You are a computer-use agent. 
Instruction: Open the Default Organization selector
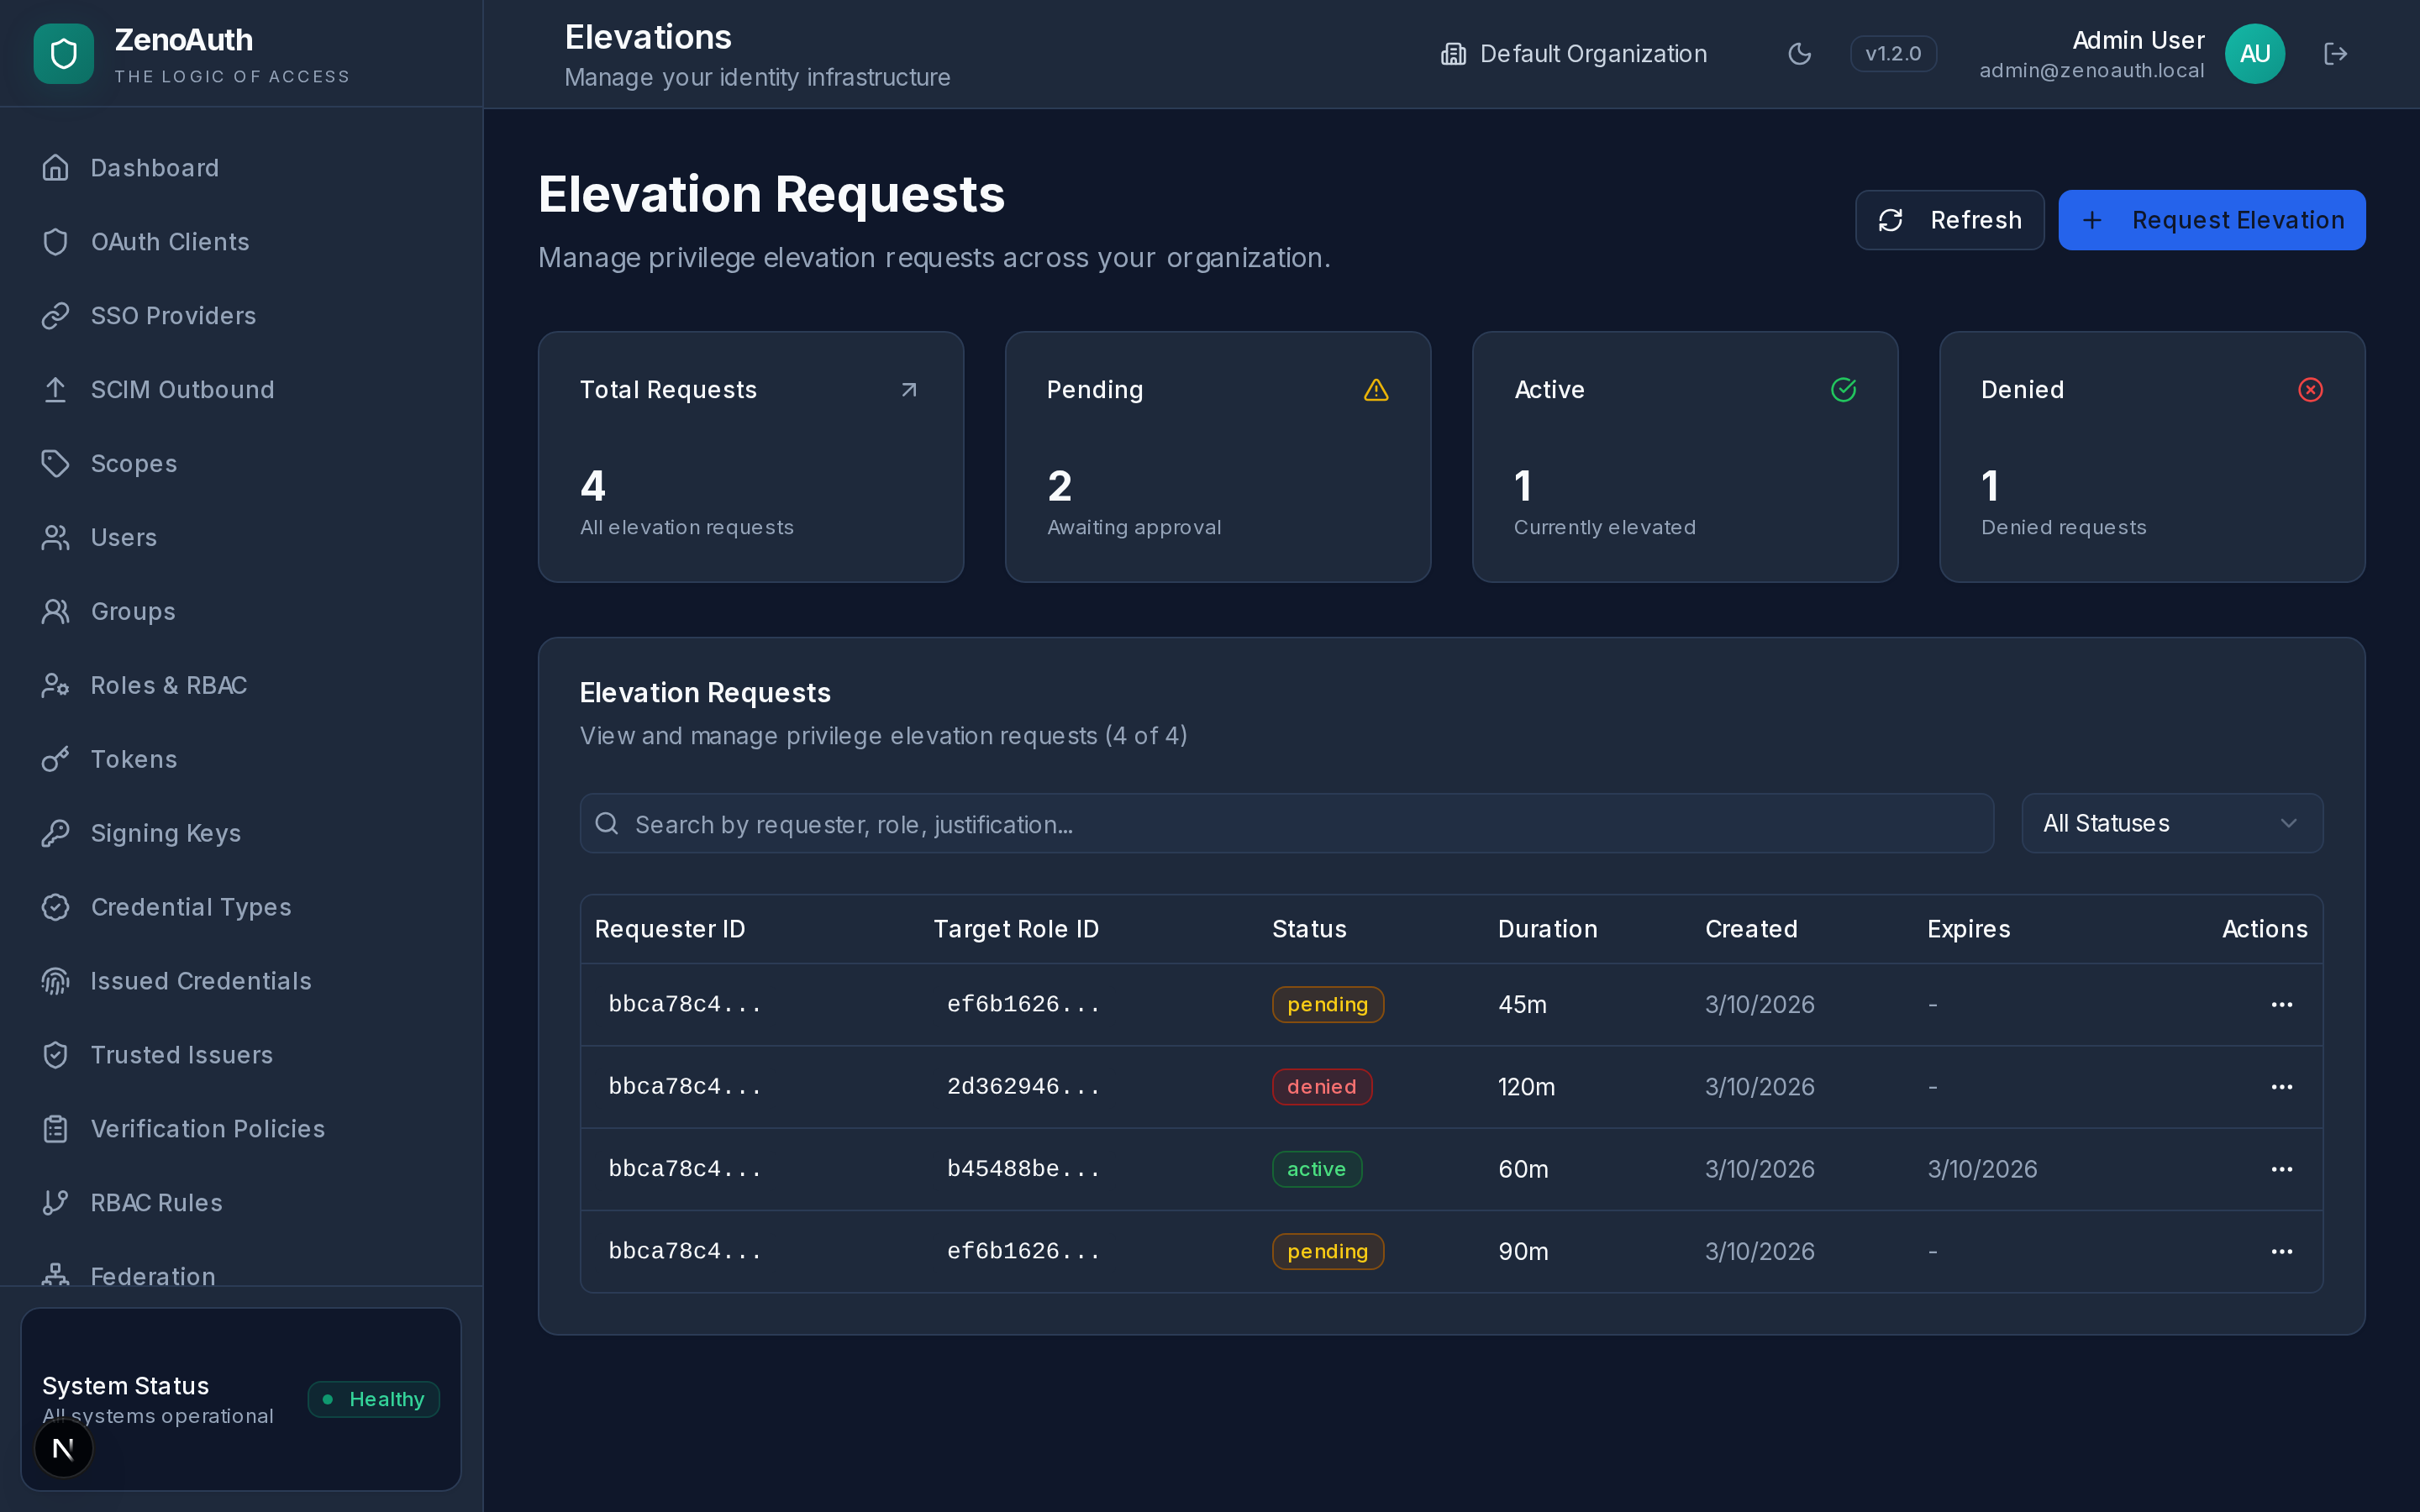click(1573, 54)
